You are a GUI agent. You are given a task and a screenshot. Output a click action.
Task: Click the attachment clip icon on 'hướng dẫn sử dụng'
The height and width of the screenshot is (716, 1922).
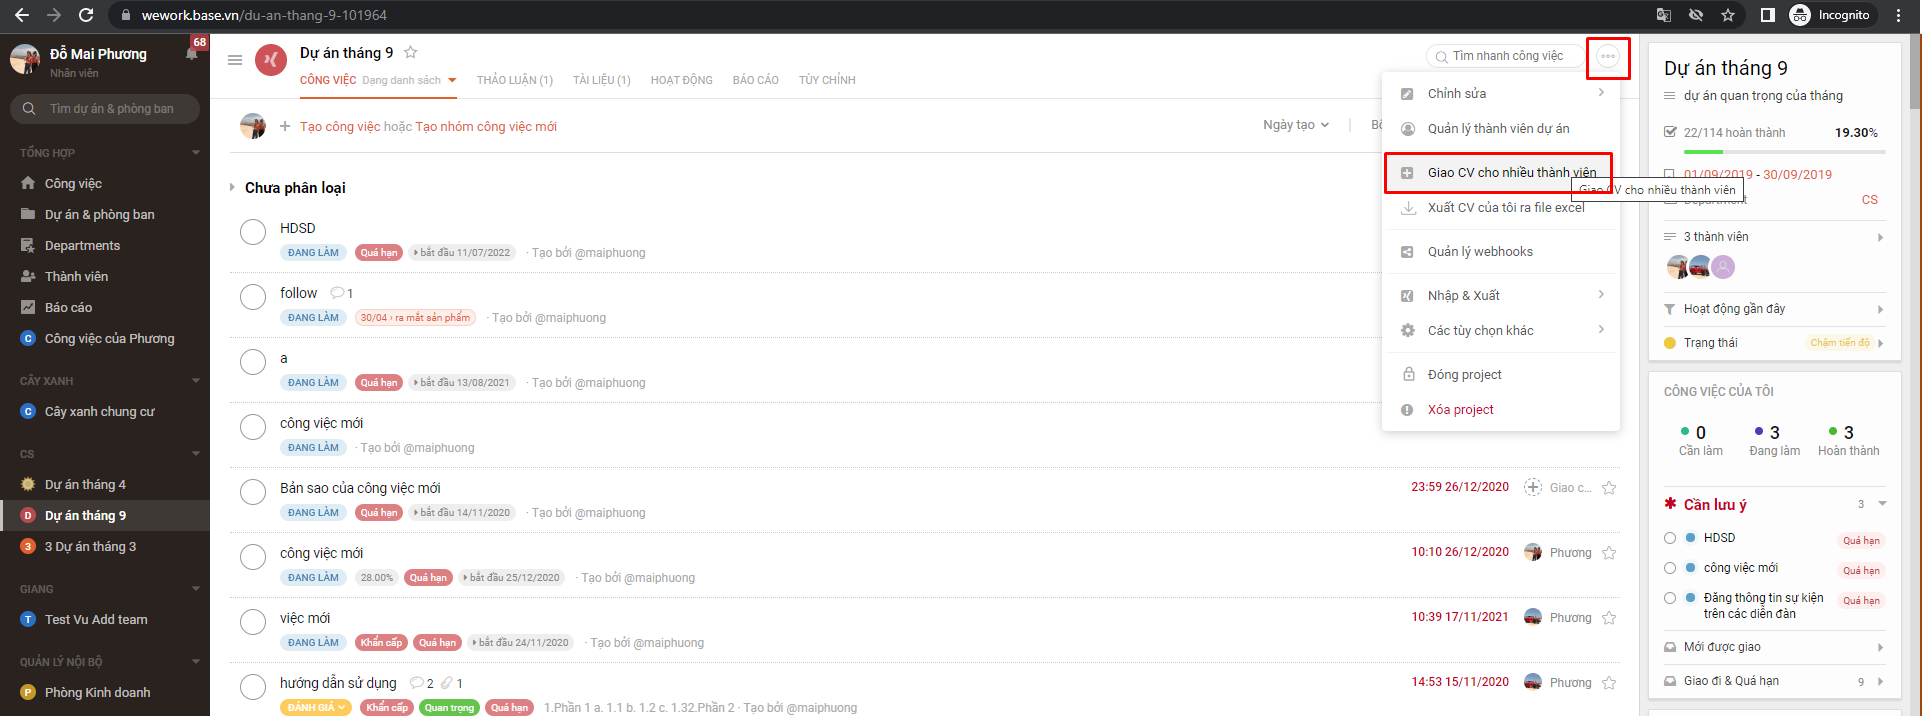click(x=447, y=683)
